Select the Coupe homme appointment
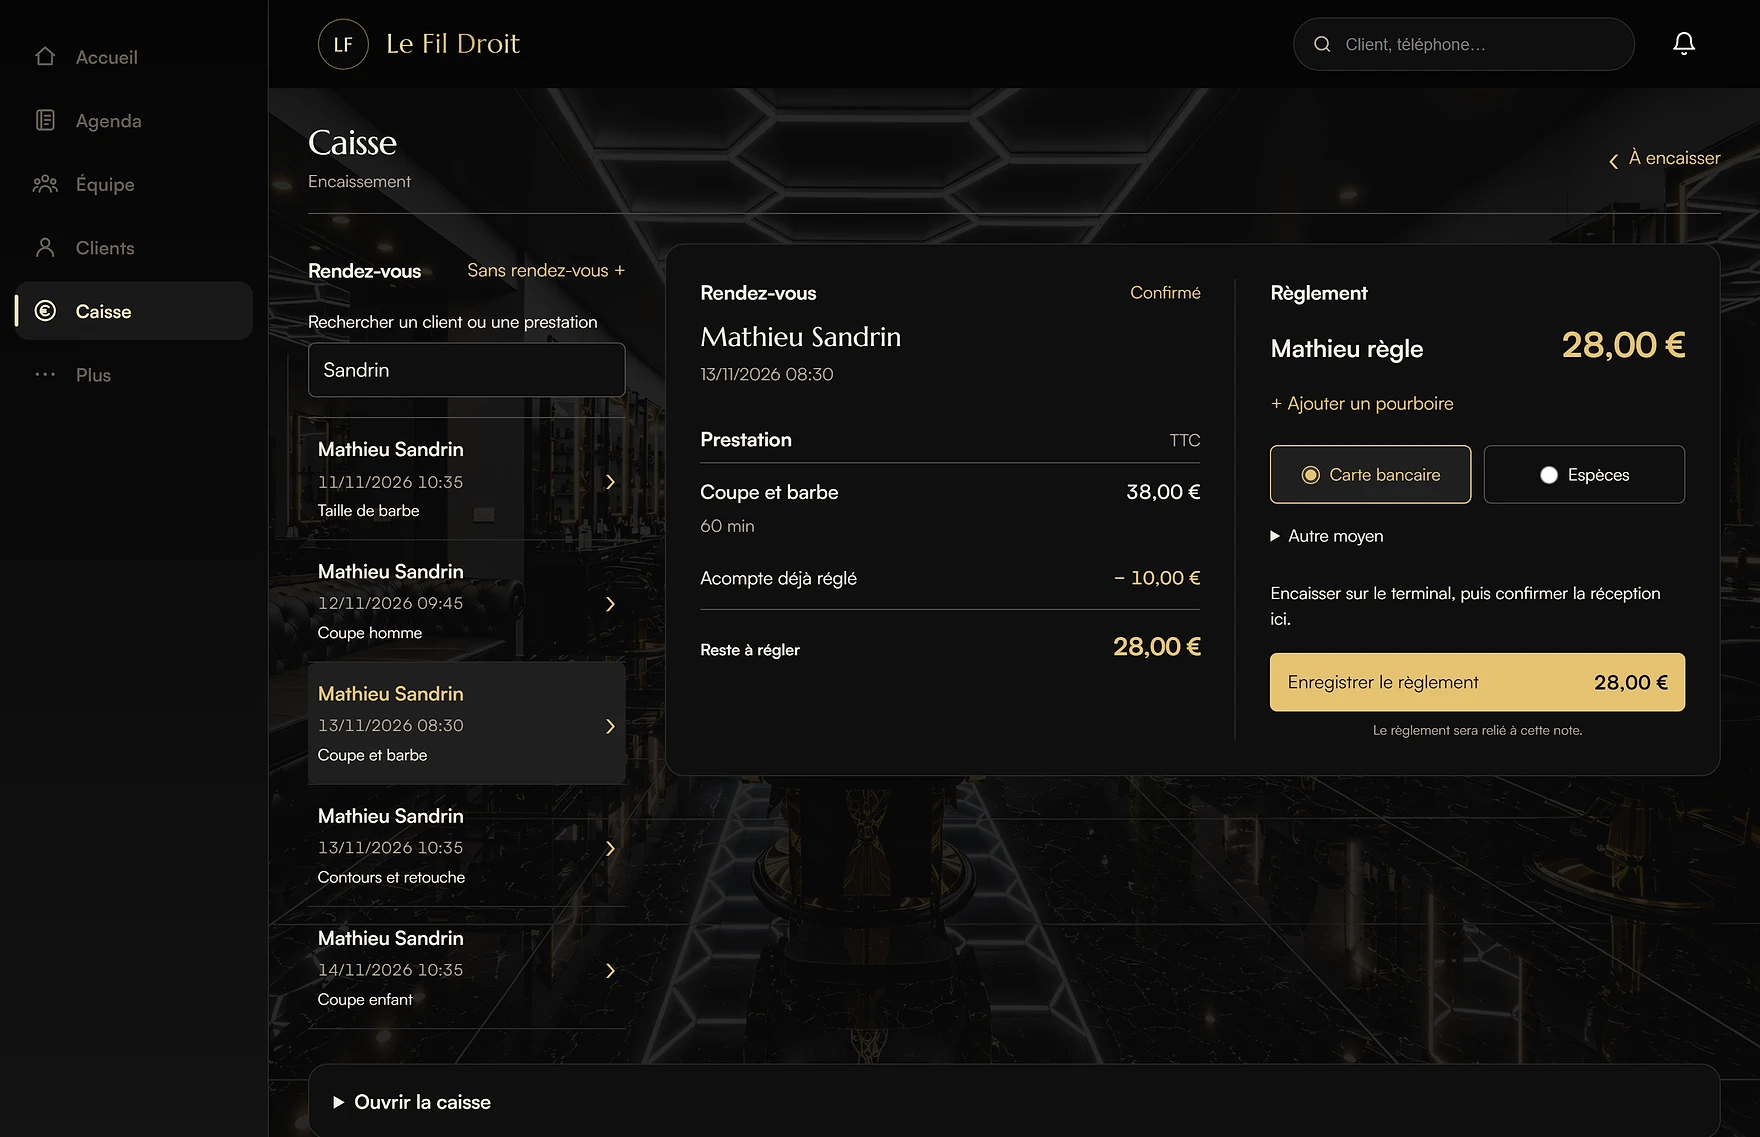Viewport: 1760px width, 1137px height. (467, 601)
